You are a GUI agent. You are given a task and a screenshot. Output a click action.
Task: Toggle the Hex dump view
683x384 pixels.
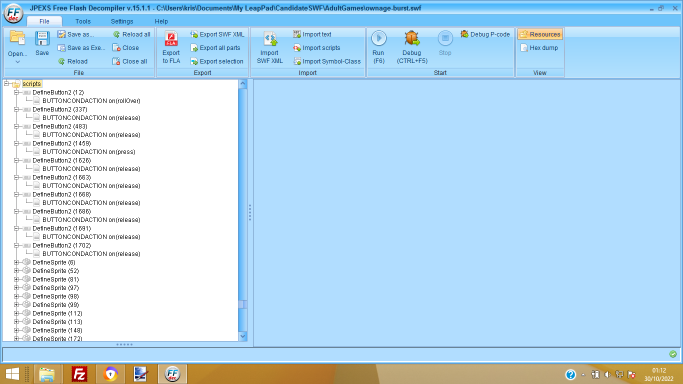click(539, 48)
